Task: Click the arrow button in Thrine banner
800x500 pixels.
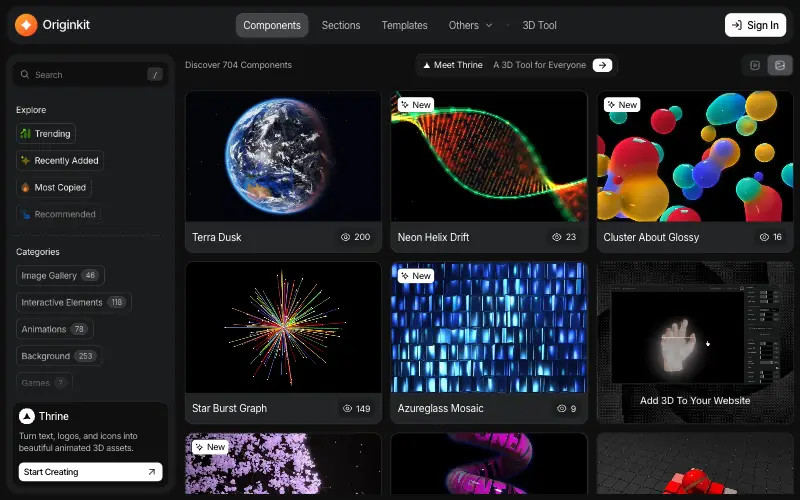Action: [x=602, y=65]
